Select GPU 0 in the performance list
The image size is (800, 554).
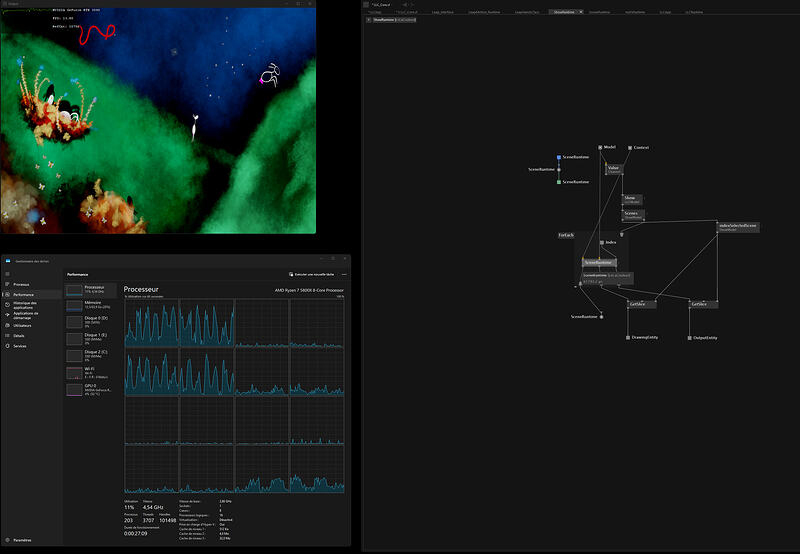[91, 390]
